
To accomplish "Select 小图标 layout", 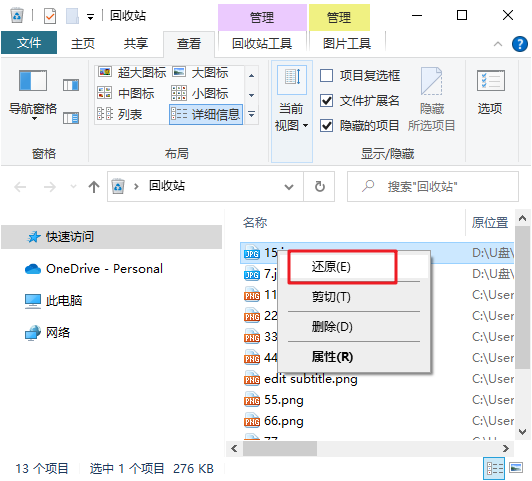I will 200,93.
